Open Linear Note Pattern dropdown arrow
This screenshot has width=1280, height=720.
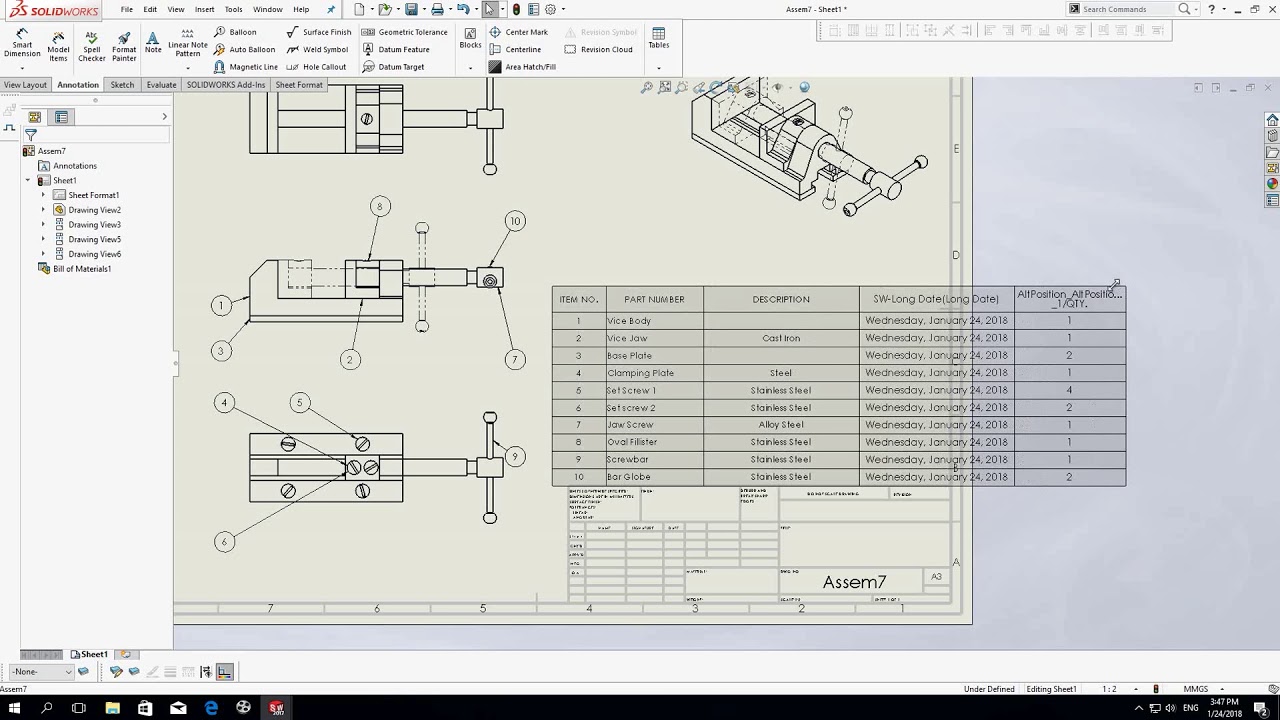pos(188,68)
